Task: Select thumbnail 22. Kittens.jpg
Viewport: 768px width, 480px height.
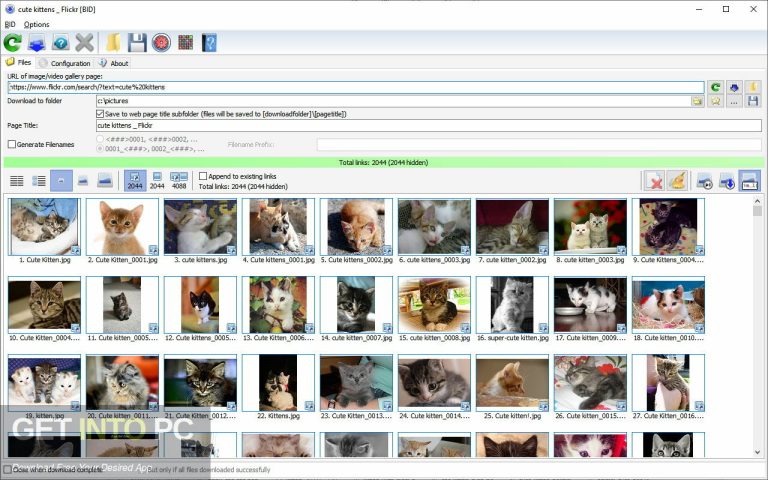Action: [278, 383]
